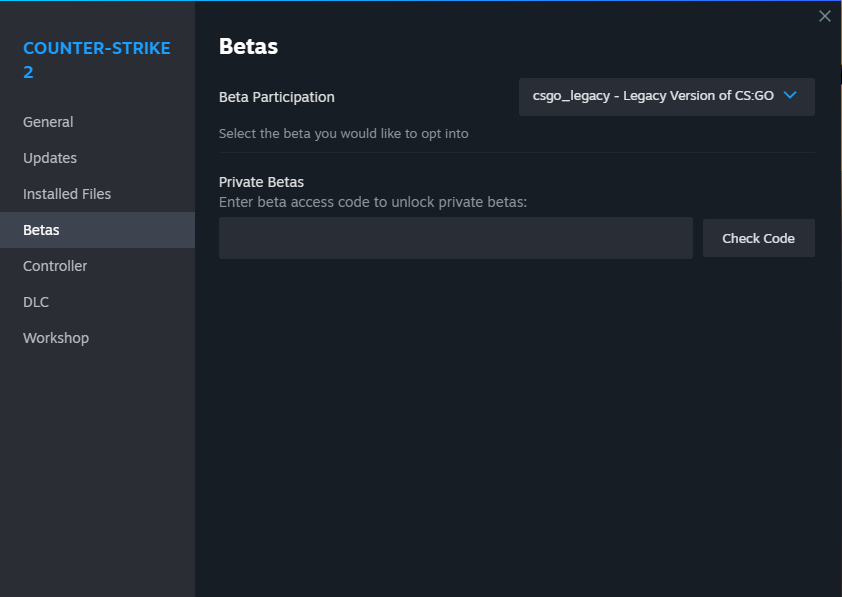Click 'Enter beta access code' instruction text

[x=373, y=202]
